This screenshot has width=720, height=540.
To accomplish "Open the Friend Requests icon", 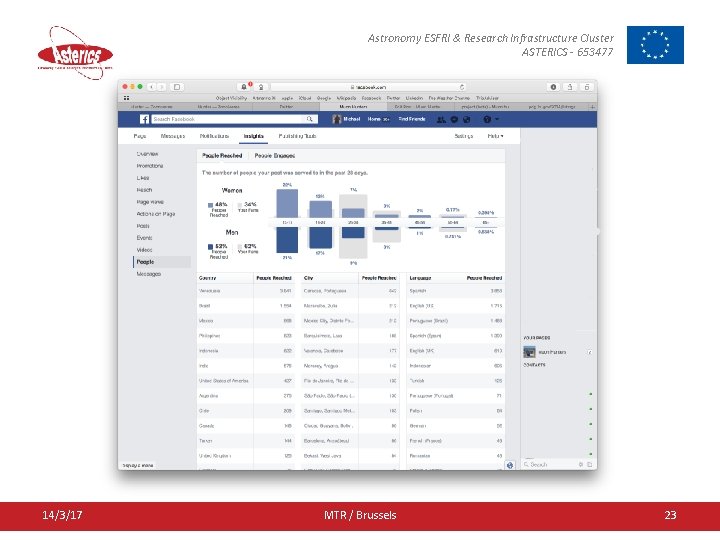I will click(441, 119).
